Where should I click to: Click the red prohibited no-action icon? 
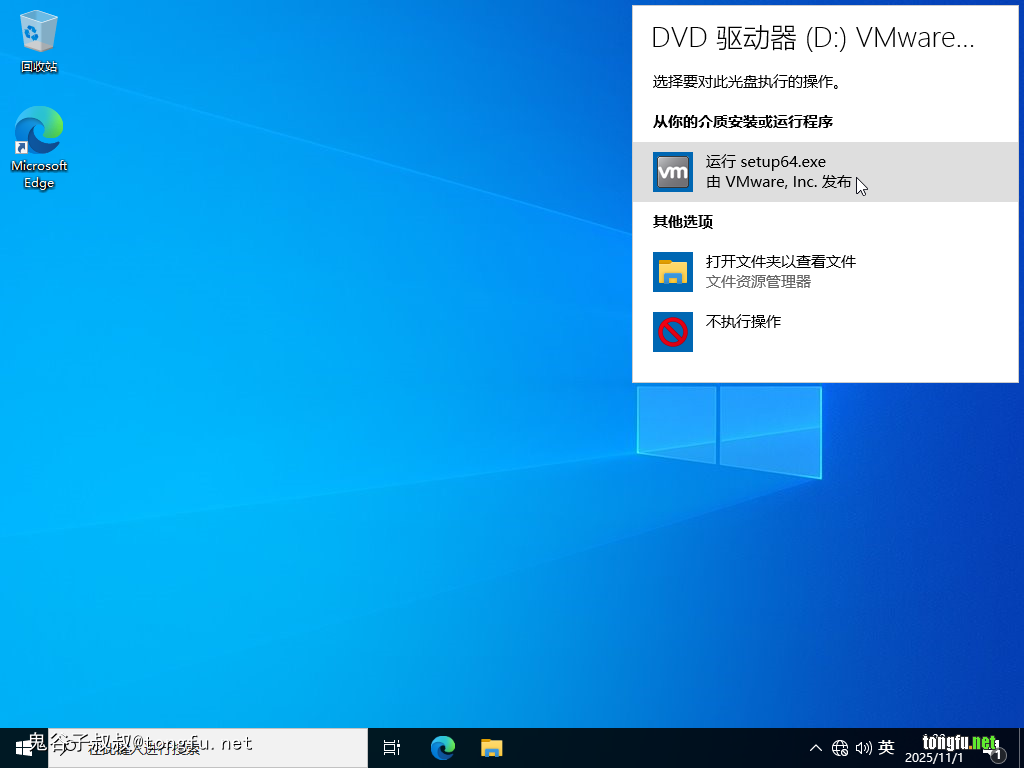[x=672, y=331]
